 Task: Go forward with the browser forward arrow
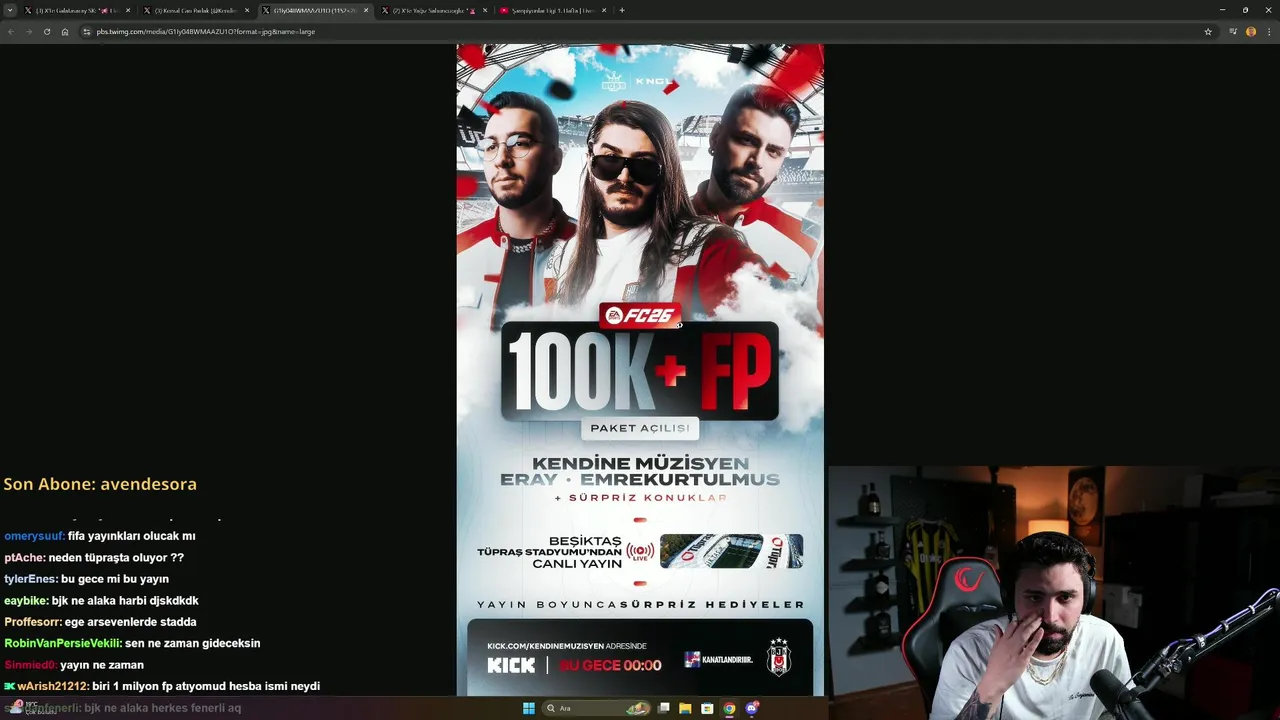pyautogui.click(x=29, y=32)
